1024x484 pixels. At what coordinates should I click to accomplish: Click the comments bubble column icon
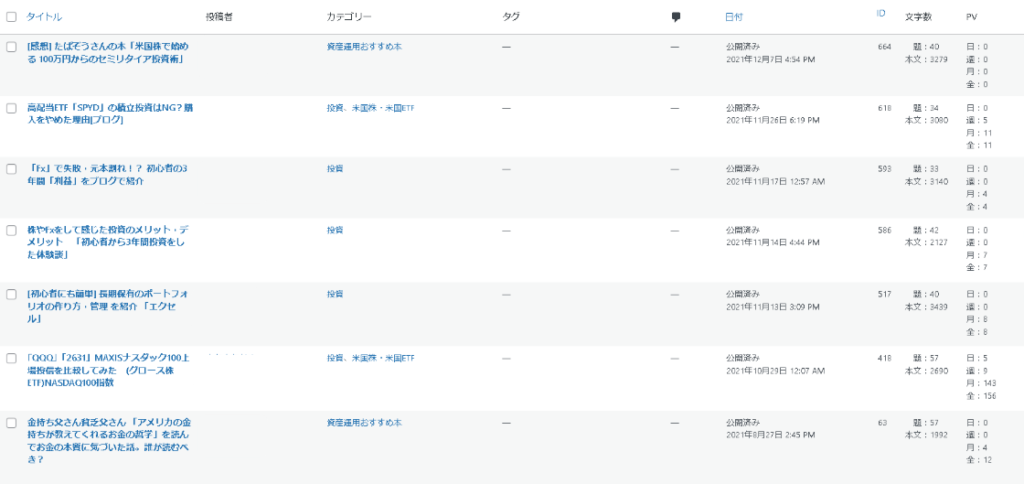click(x=676, y=17)
